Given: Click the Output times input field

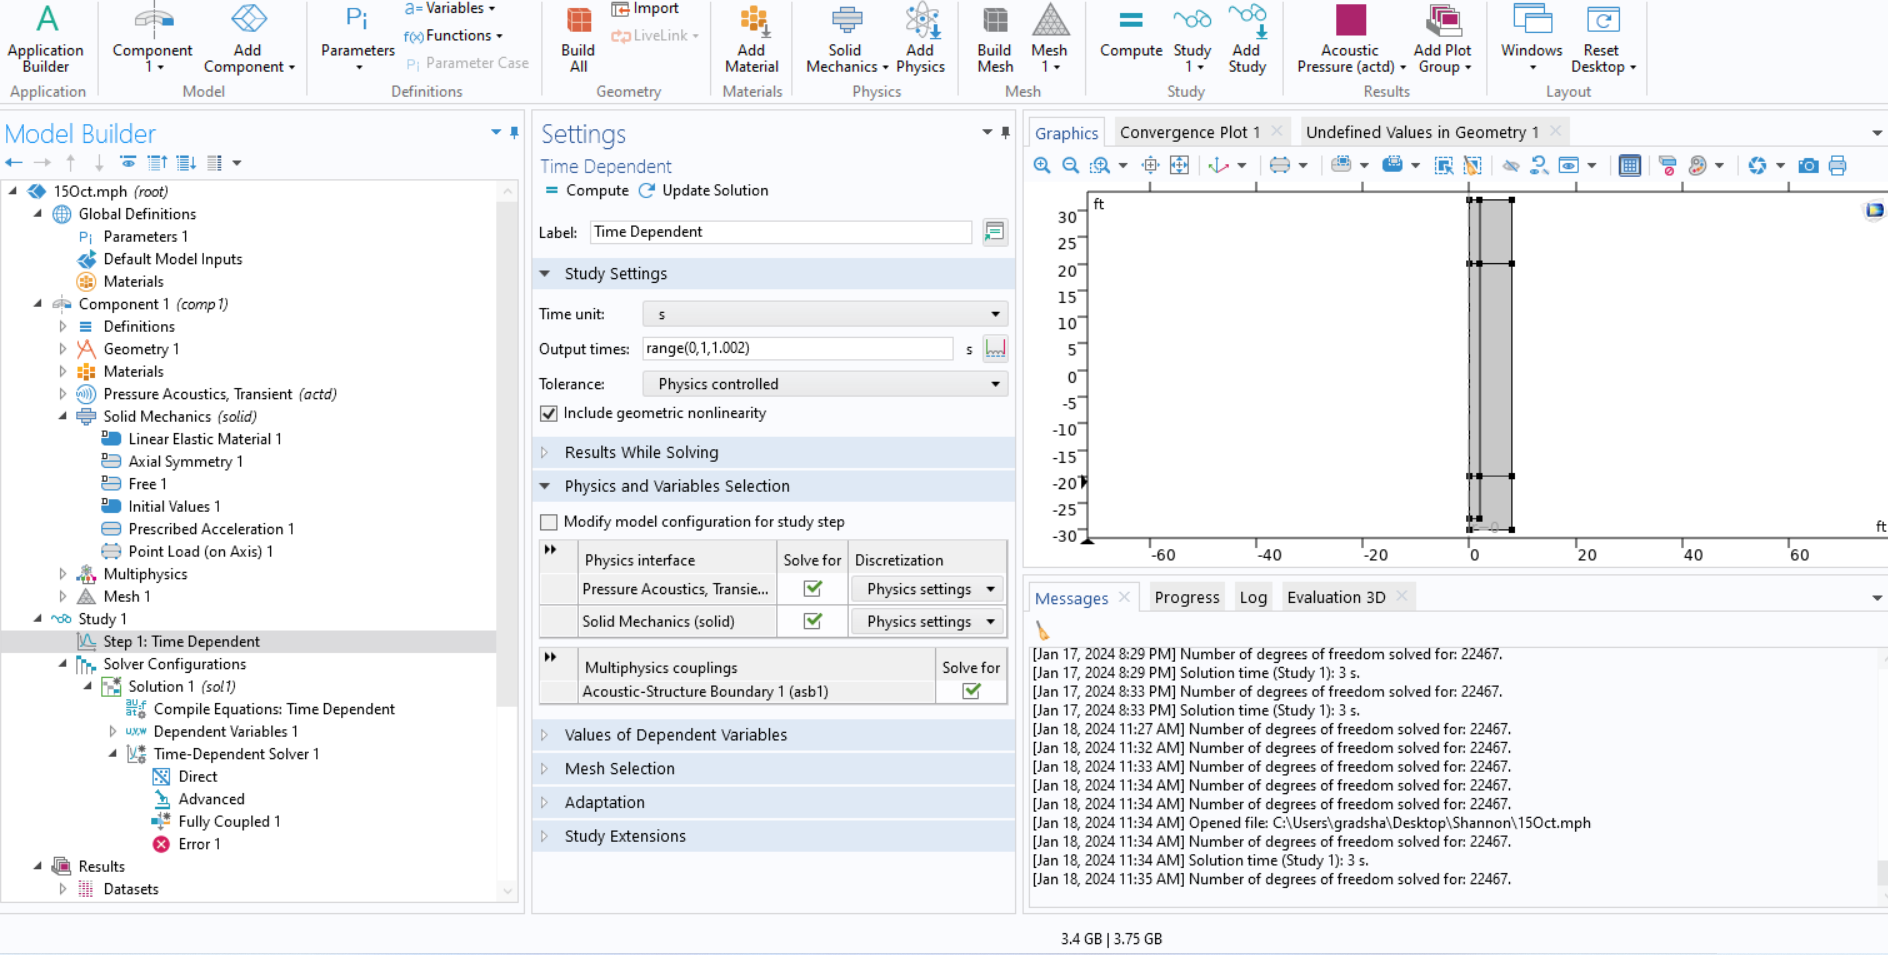Looking at the screenshot, I should pos(797,348).
